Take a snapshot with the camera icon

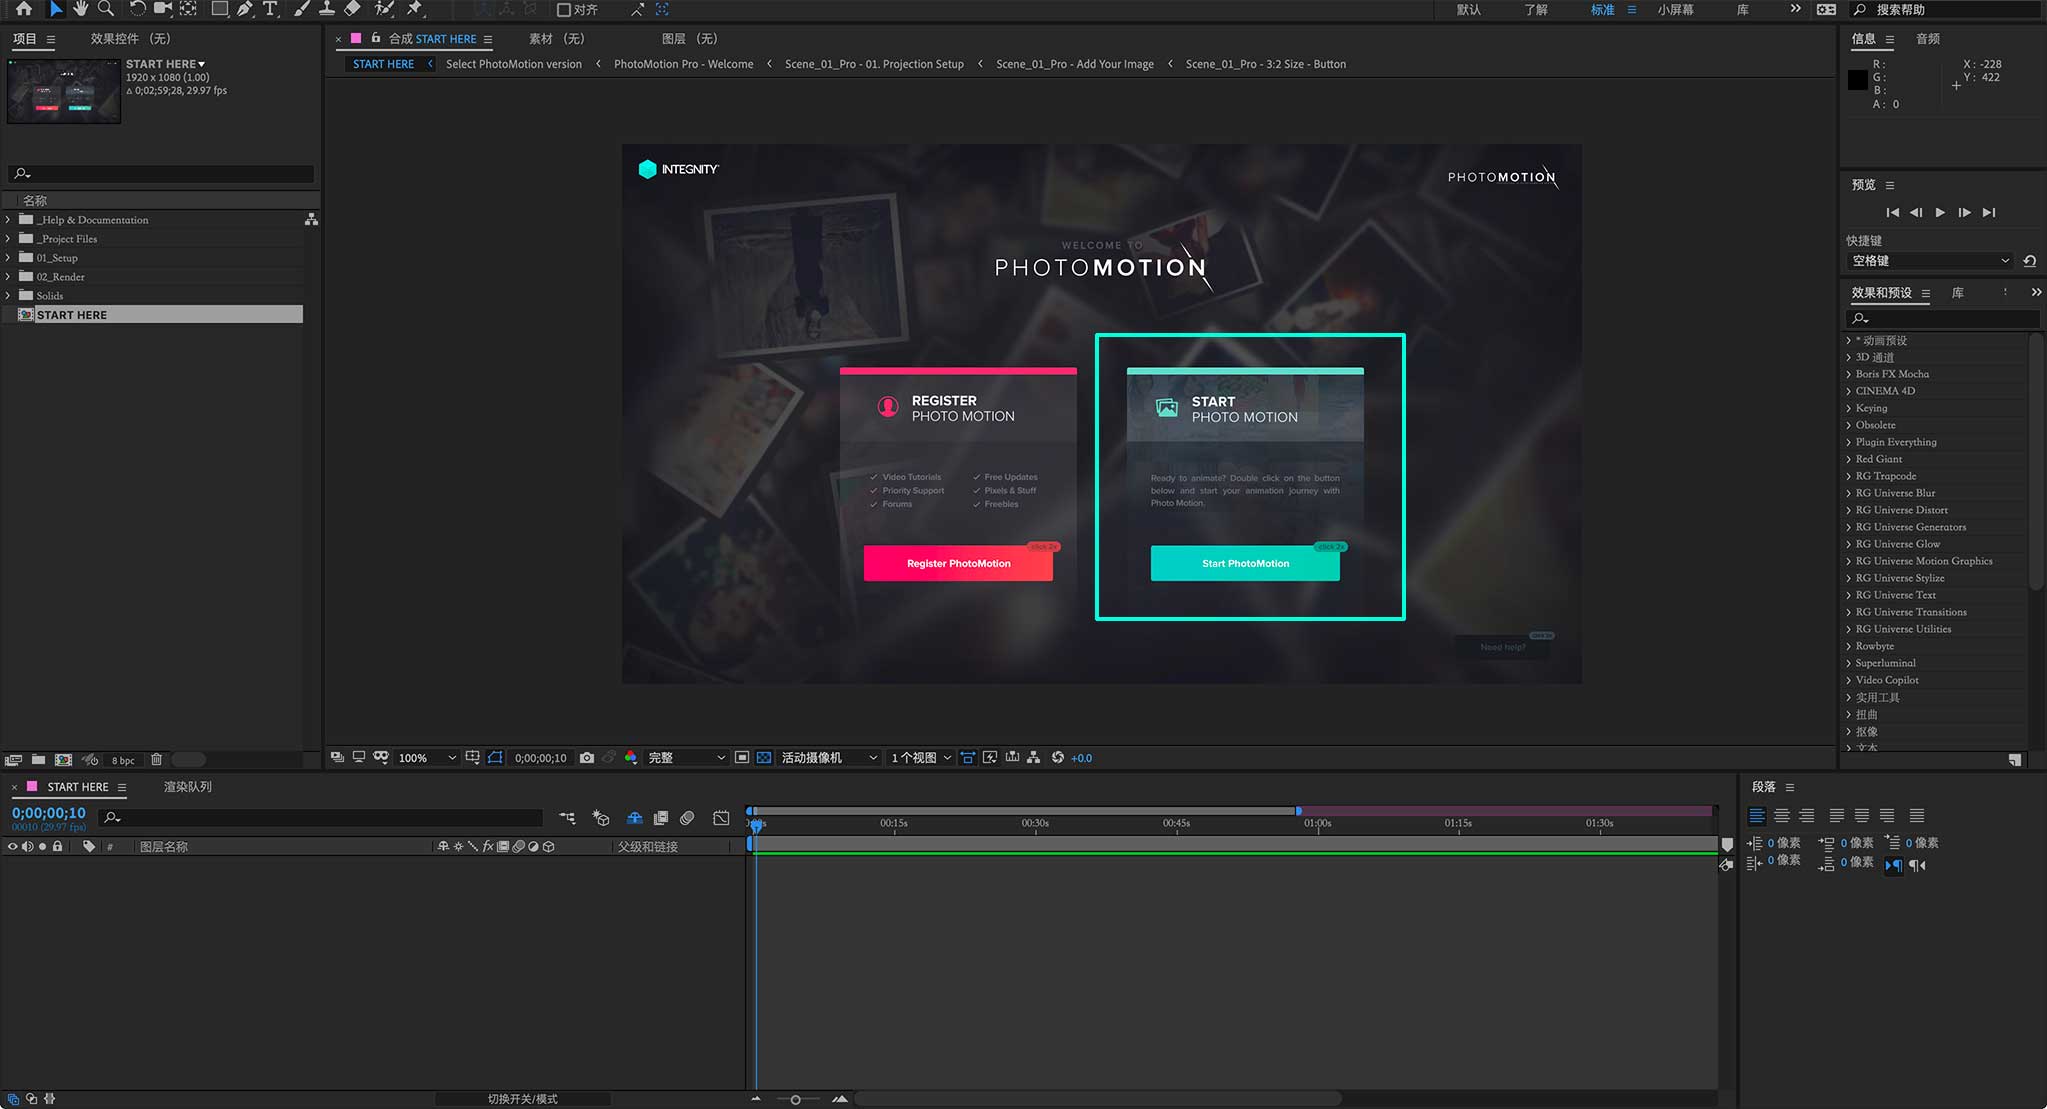(x=587, y=758)
